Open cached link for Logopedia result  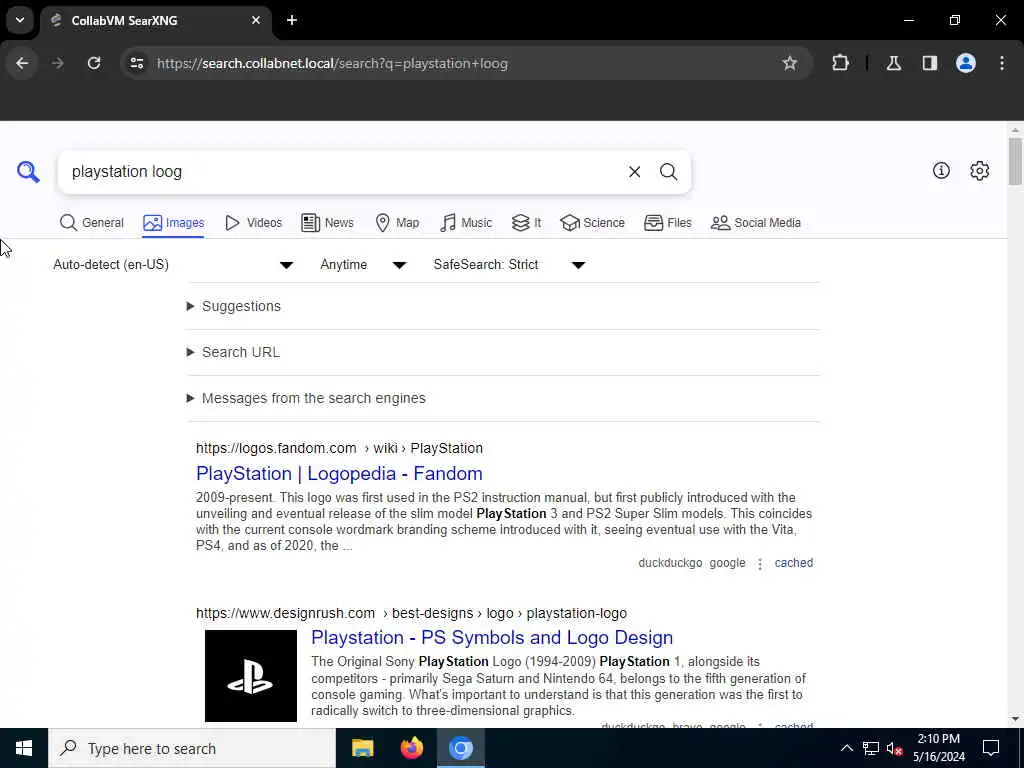pos(793,563)
